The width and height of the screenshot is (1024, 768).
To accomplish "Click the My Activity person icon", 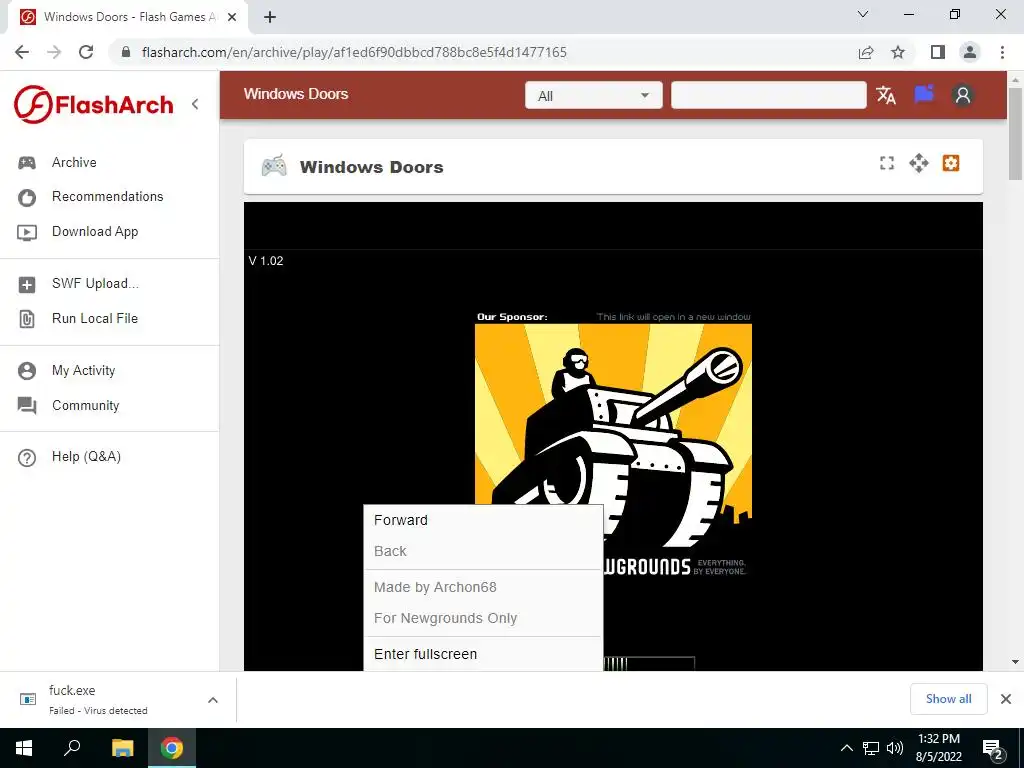I will [x=27, y=371].
